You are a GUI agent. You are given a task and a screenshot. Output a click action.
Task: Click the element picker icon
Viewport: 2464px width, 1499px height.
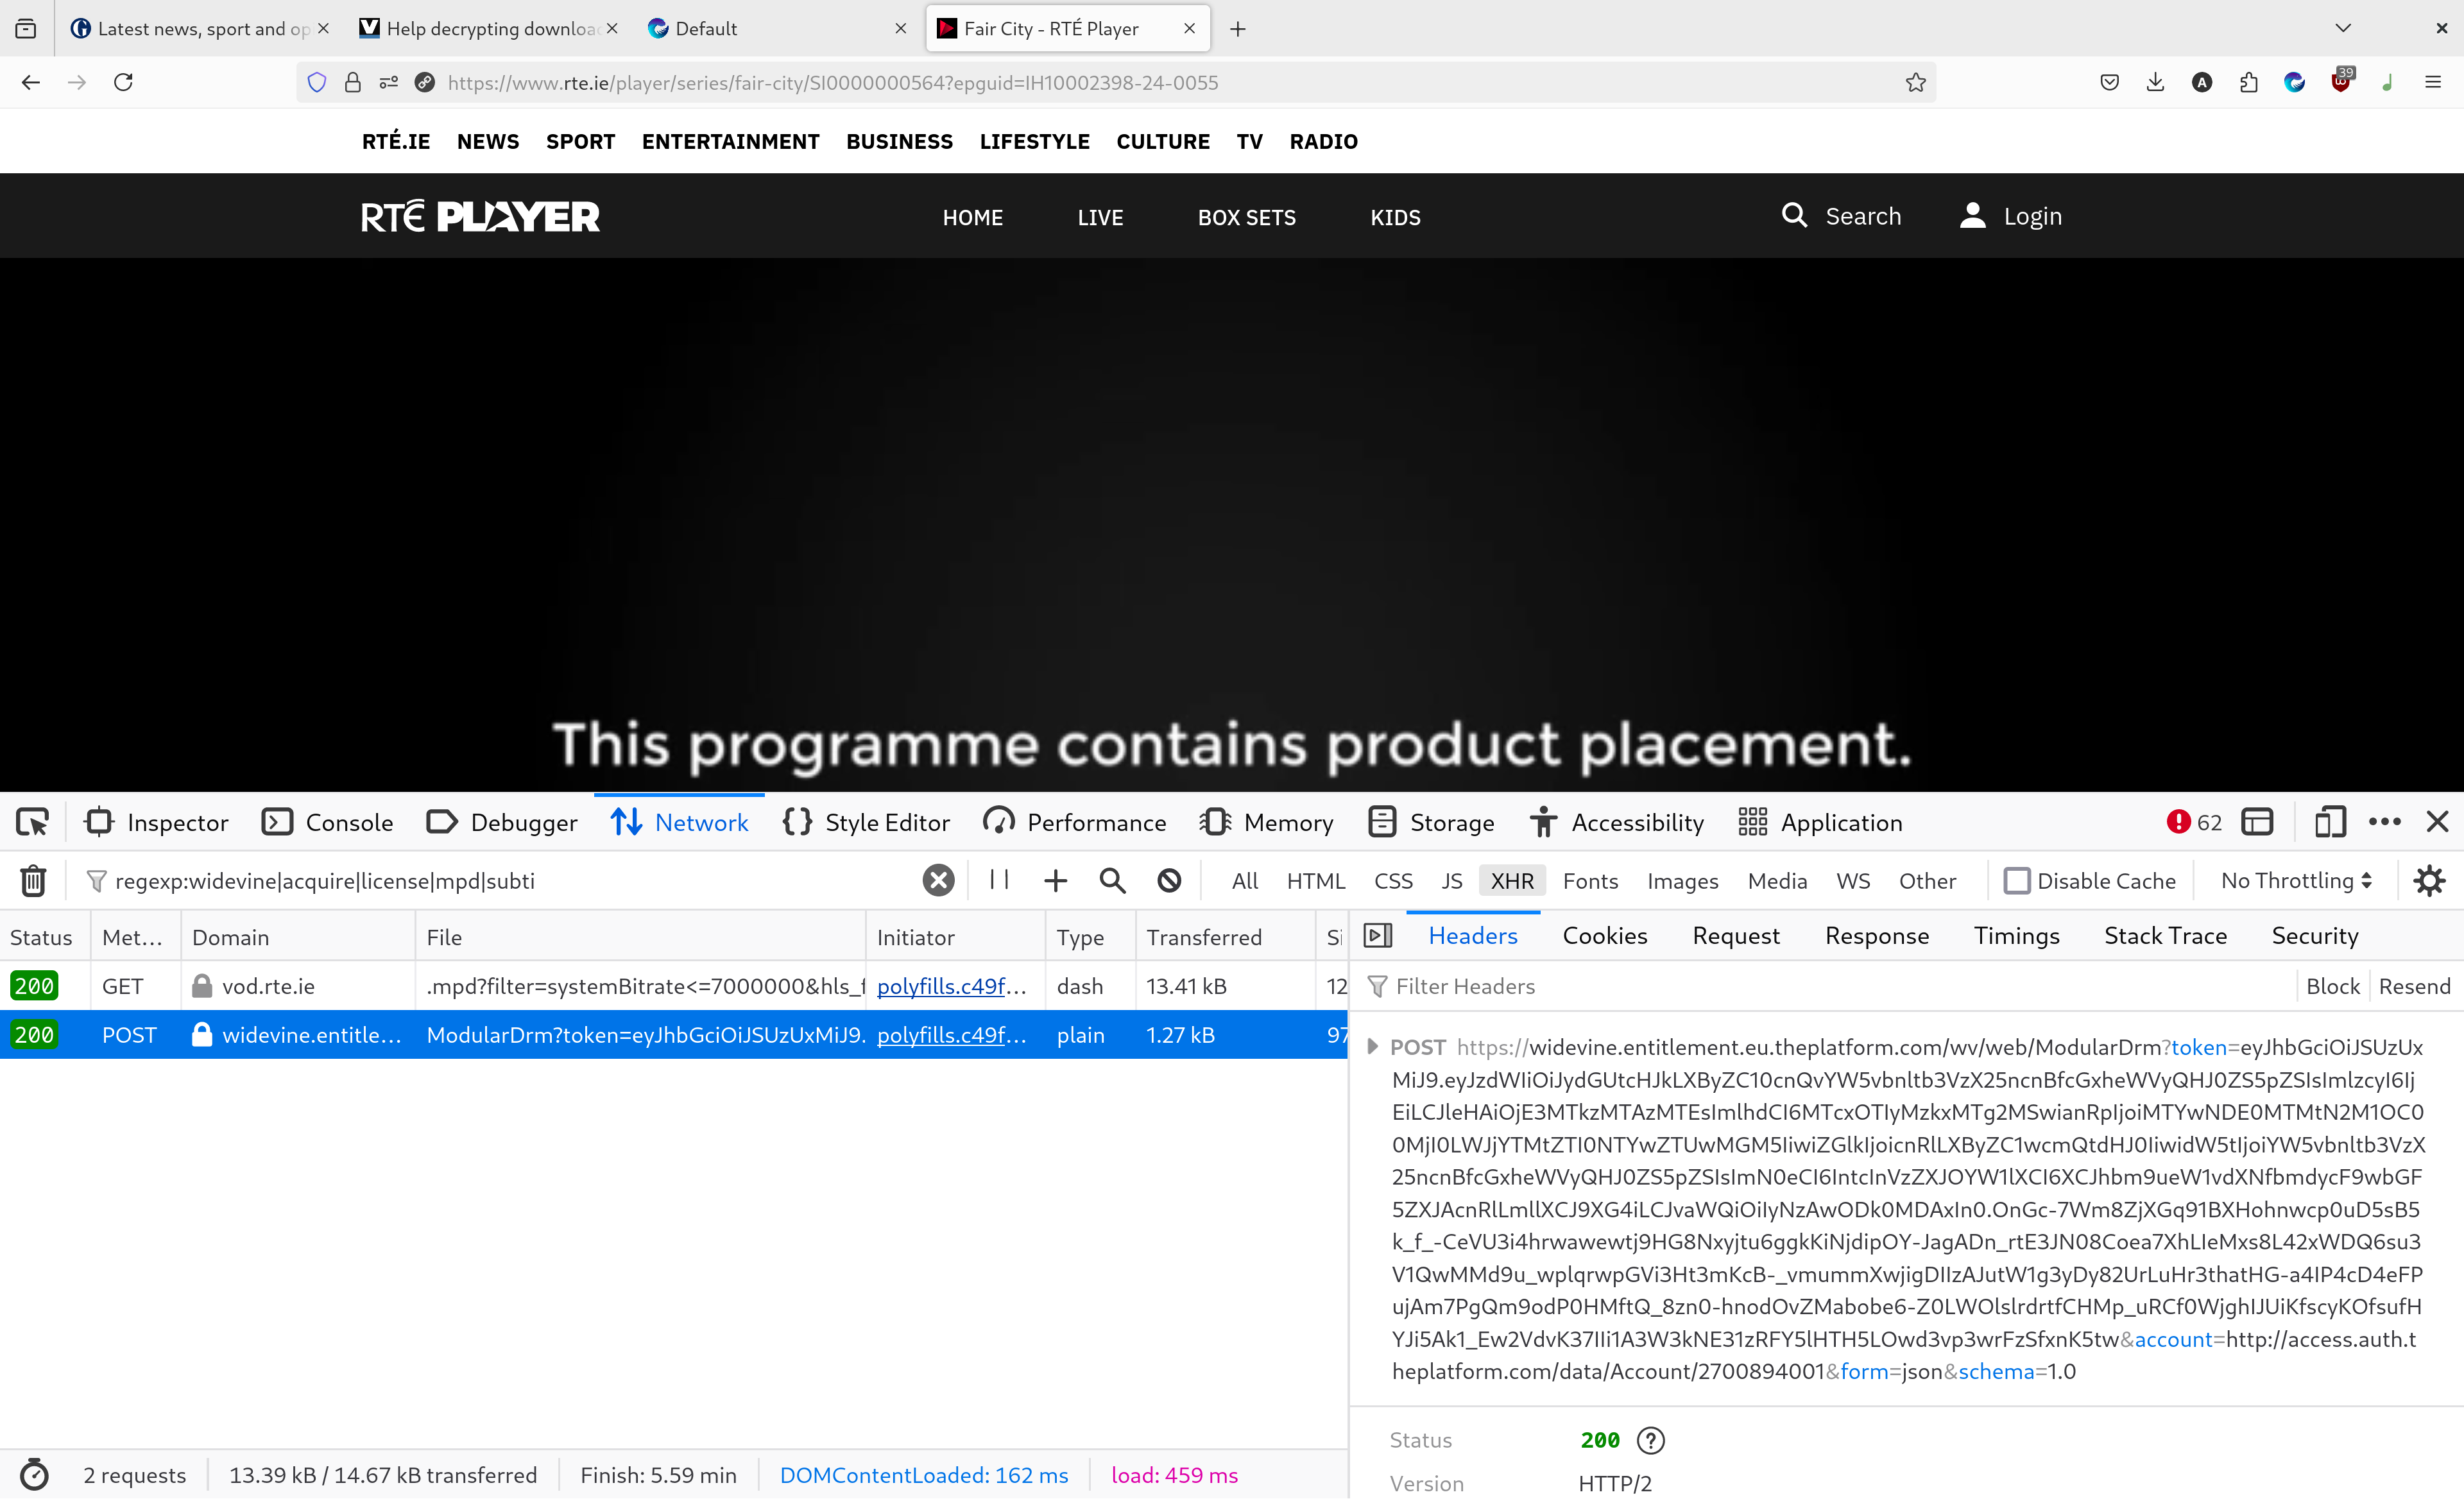[x=32, y=823]
